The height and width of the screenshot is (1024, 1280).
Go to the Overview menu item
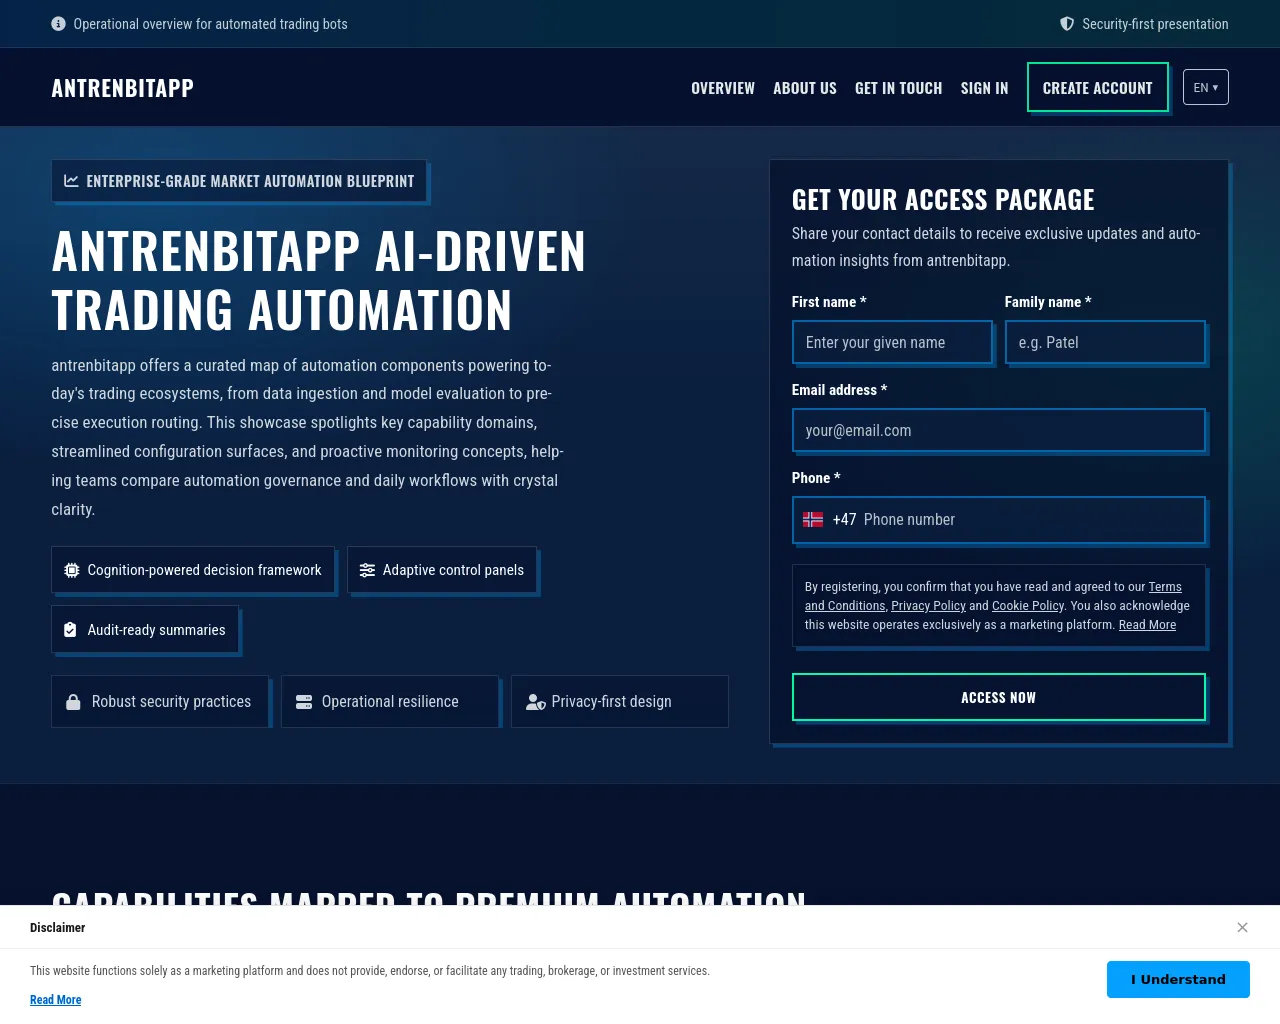723,88
